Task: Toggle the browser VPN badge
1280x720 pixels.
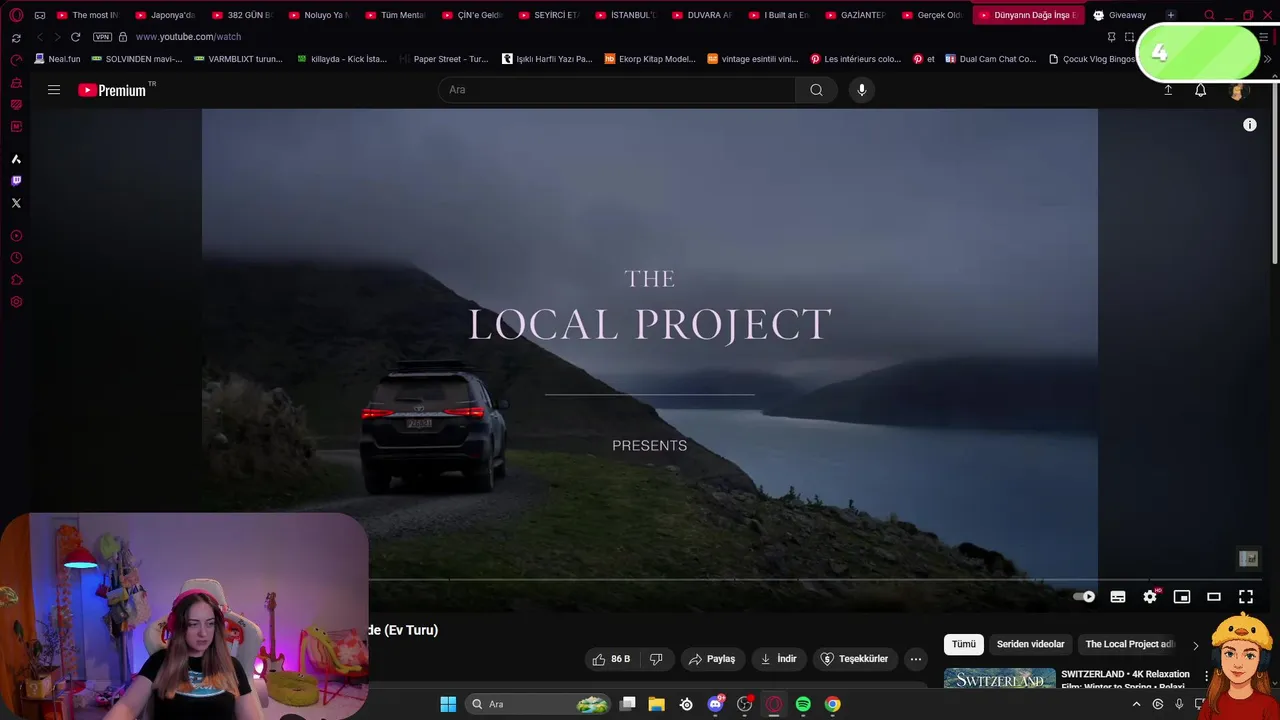Action: tap(102, 37)
